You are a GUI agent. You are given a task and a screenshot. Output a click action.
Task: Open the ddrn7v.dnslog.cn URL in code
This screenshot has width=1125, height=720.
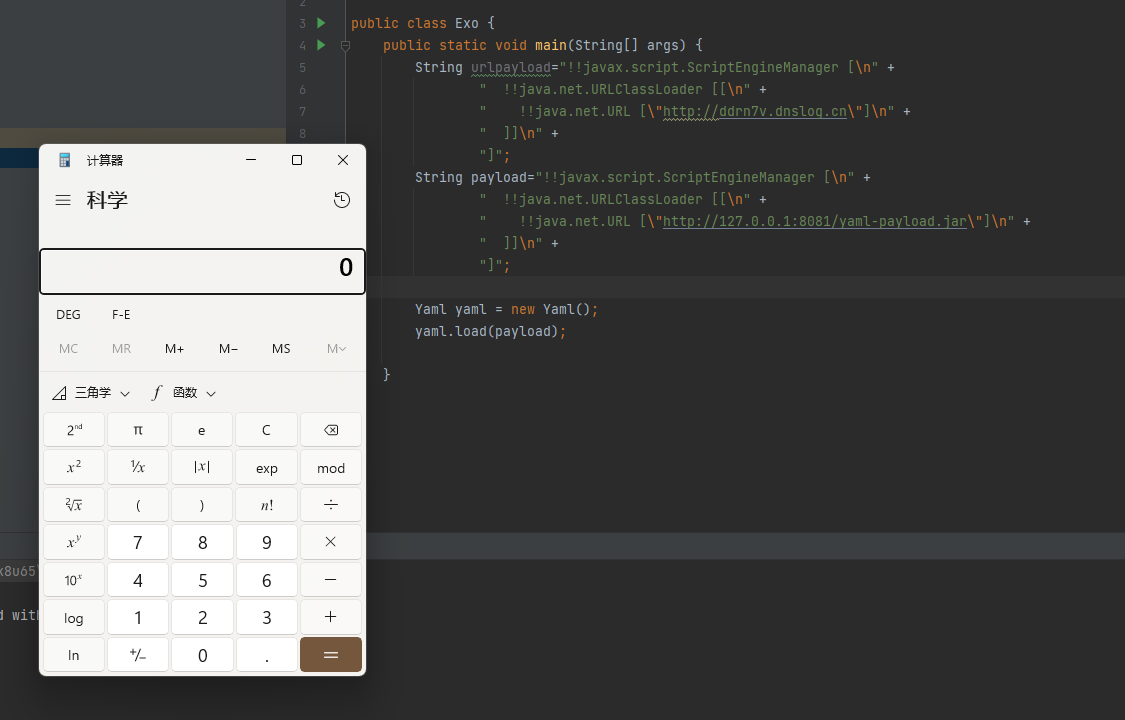[755, 111]
